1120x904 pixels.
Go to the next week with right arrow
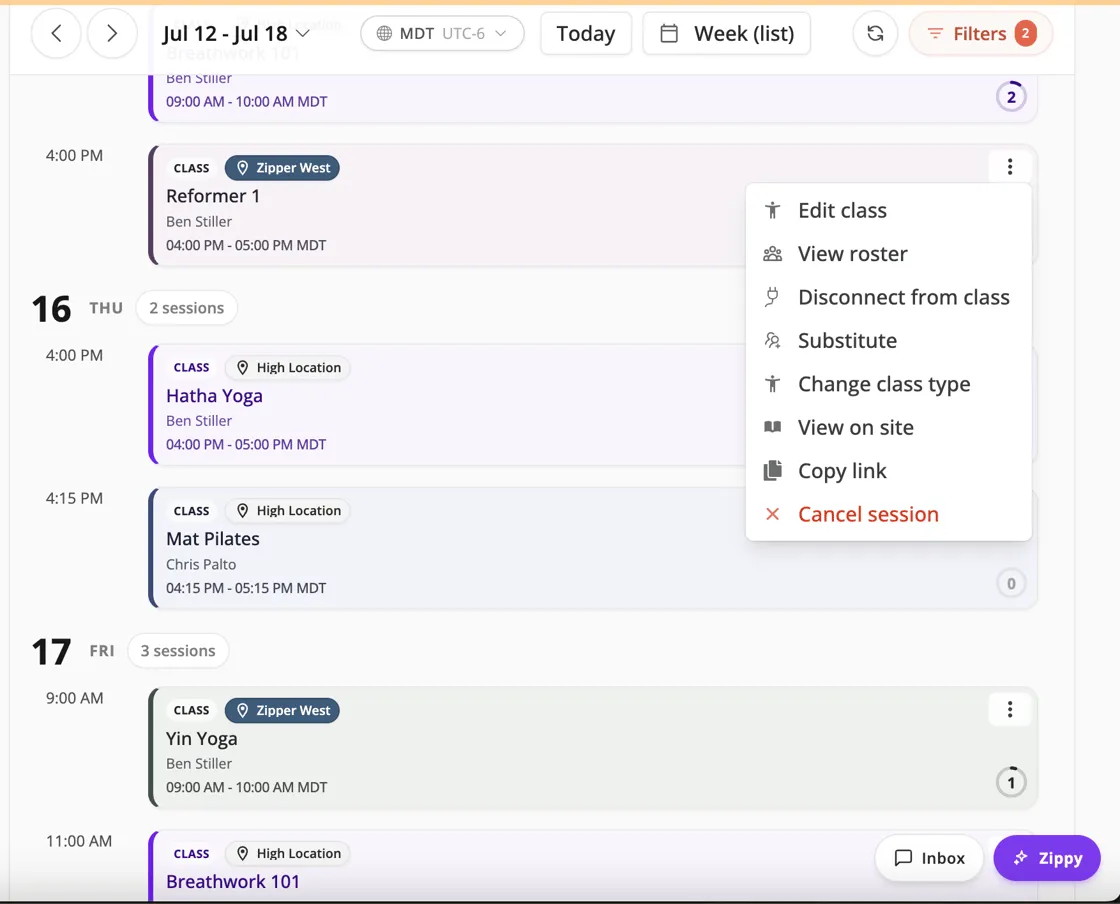(x=111, y=33)
